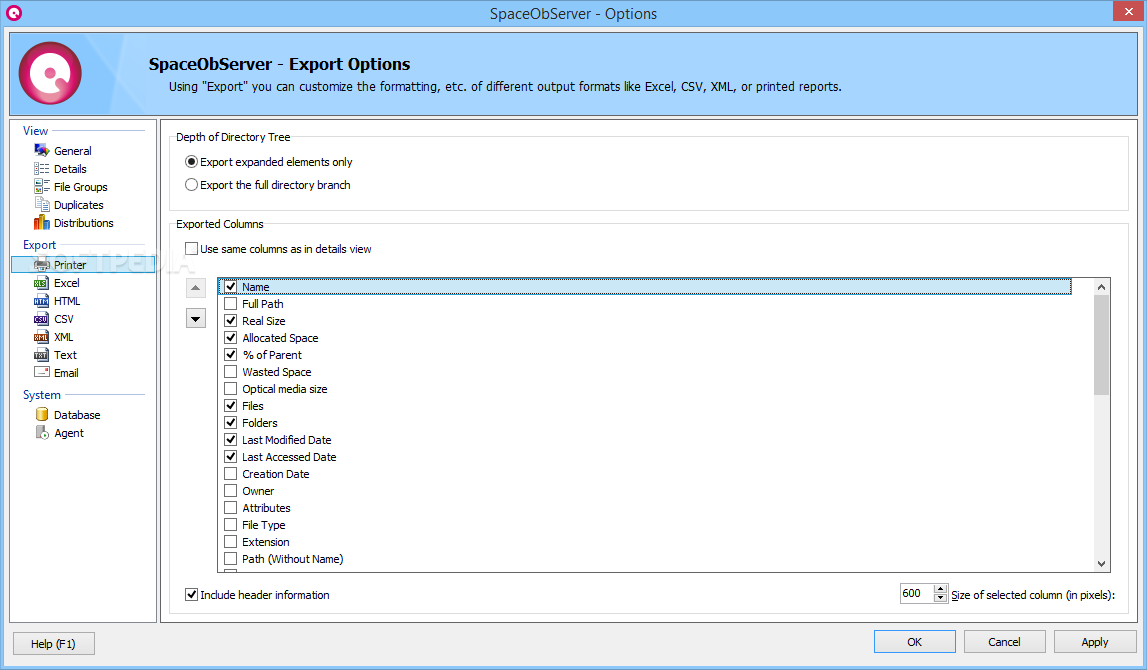The height and width of the screenshot is (670, 1147).
Task: Uncheck the Allocated Space checkbox
Action: click(230, 337)
